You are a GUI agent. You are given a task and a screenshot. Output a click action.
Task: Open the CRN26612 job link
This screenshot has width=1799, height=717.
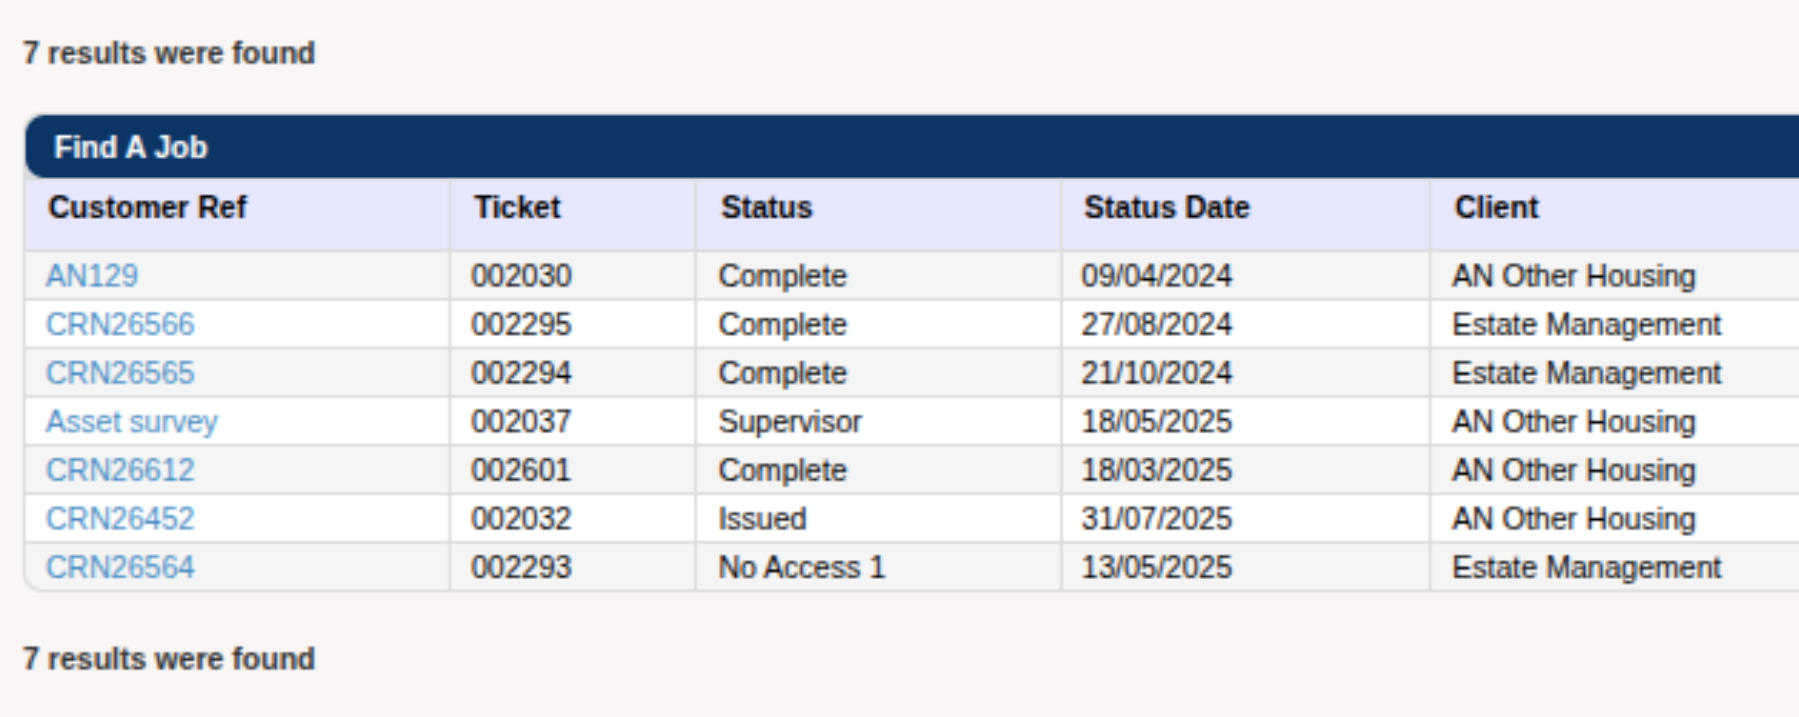click(x=120, y=470)
